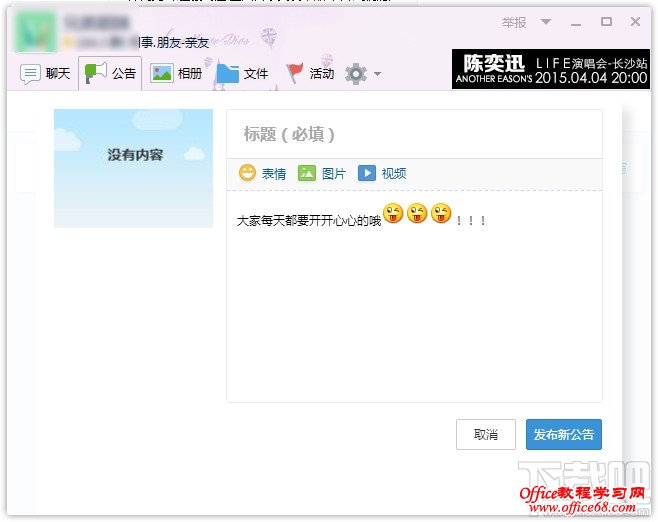Click the 发布新公告 publish button
Image resolution: width=658 pixels, height=522 pixels.
(564, 434)
